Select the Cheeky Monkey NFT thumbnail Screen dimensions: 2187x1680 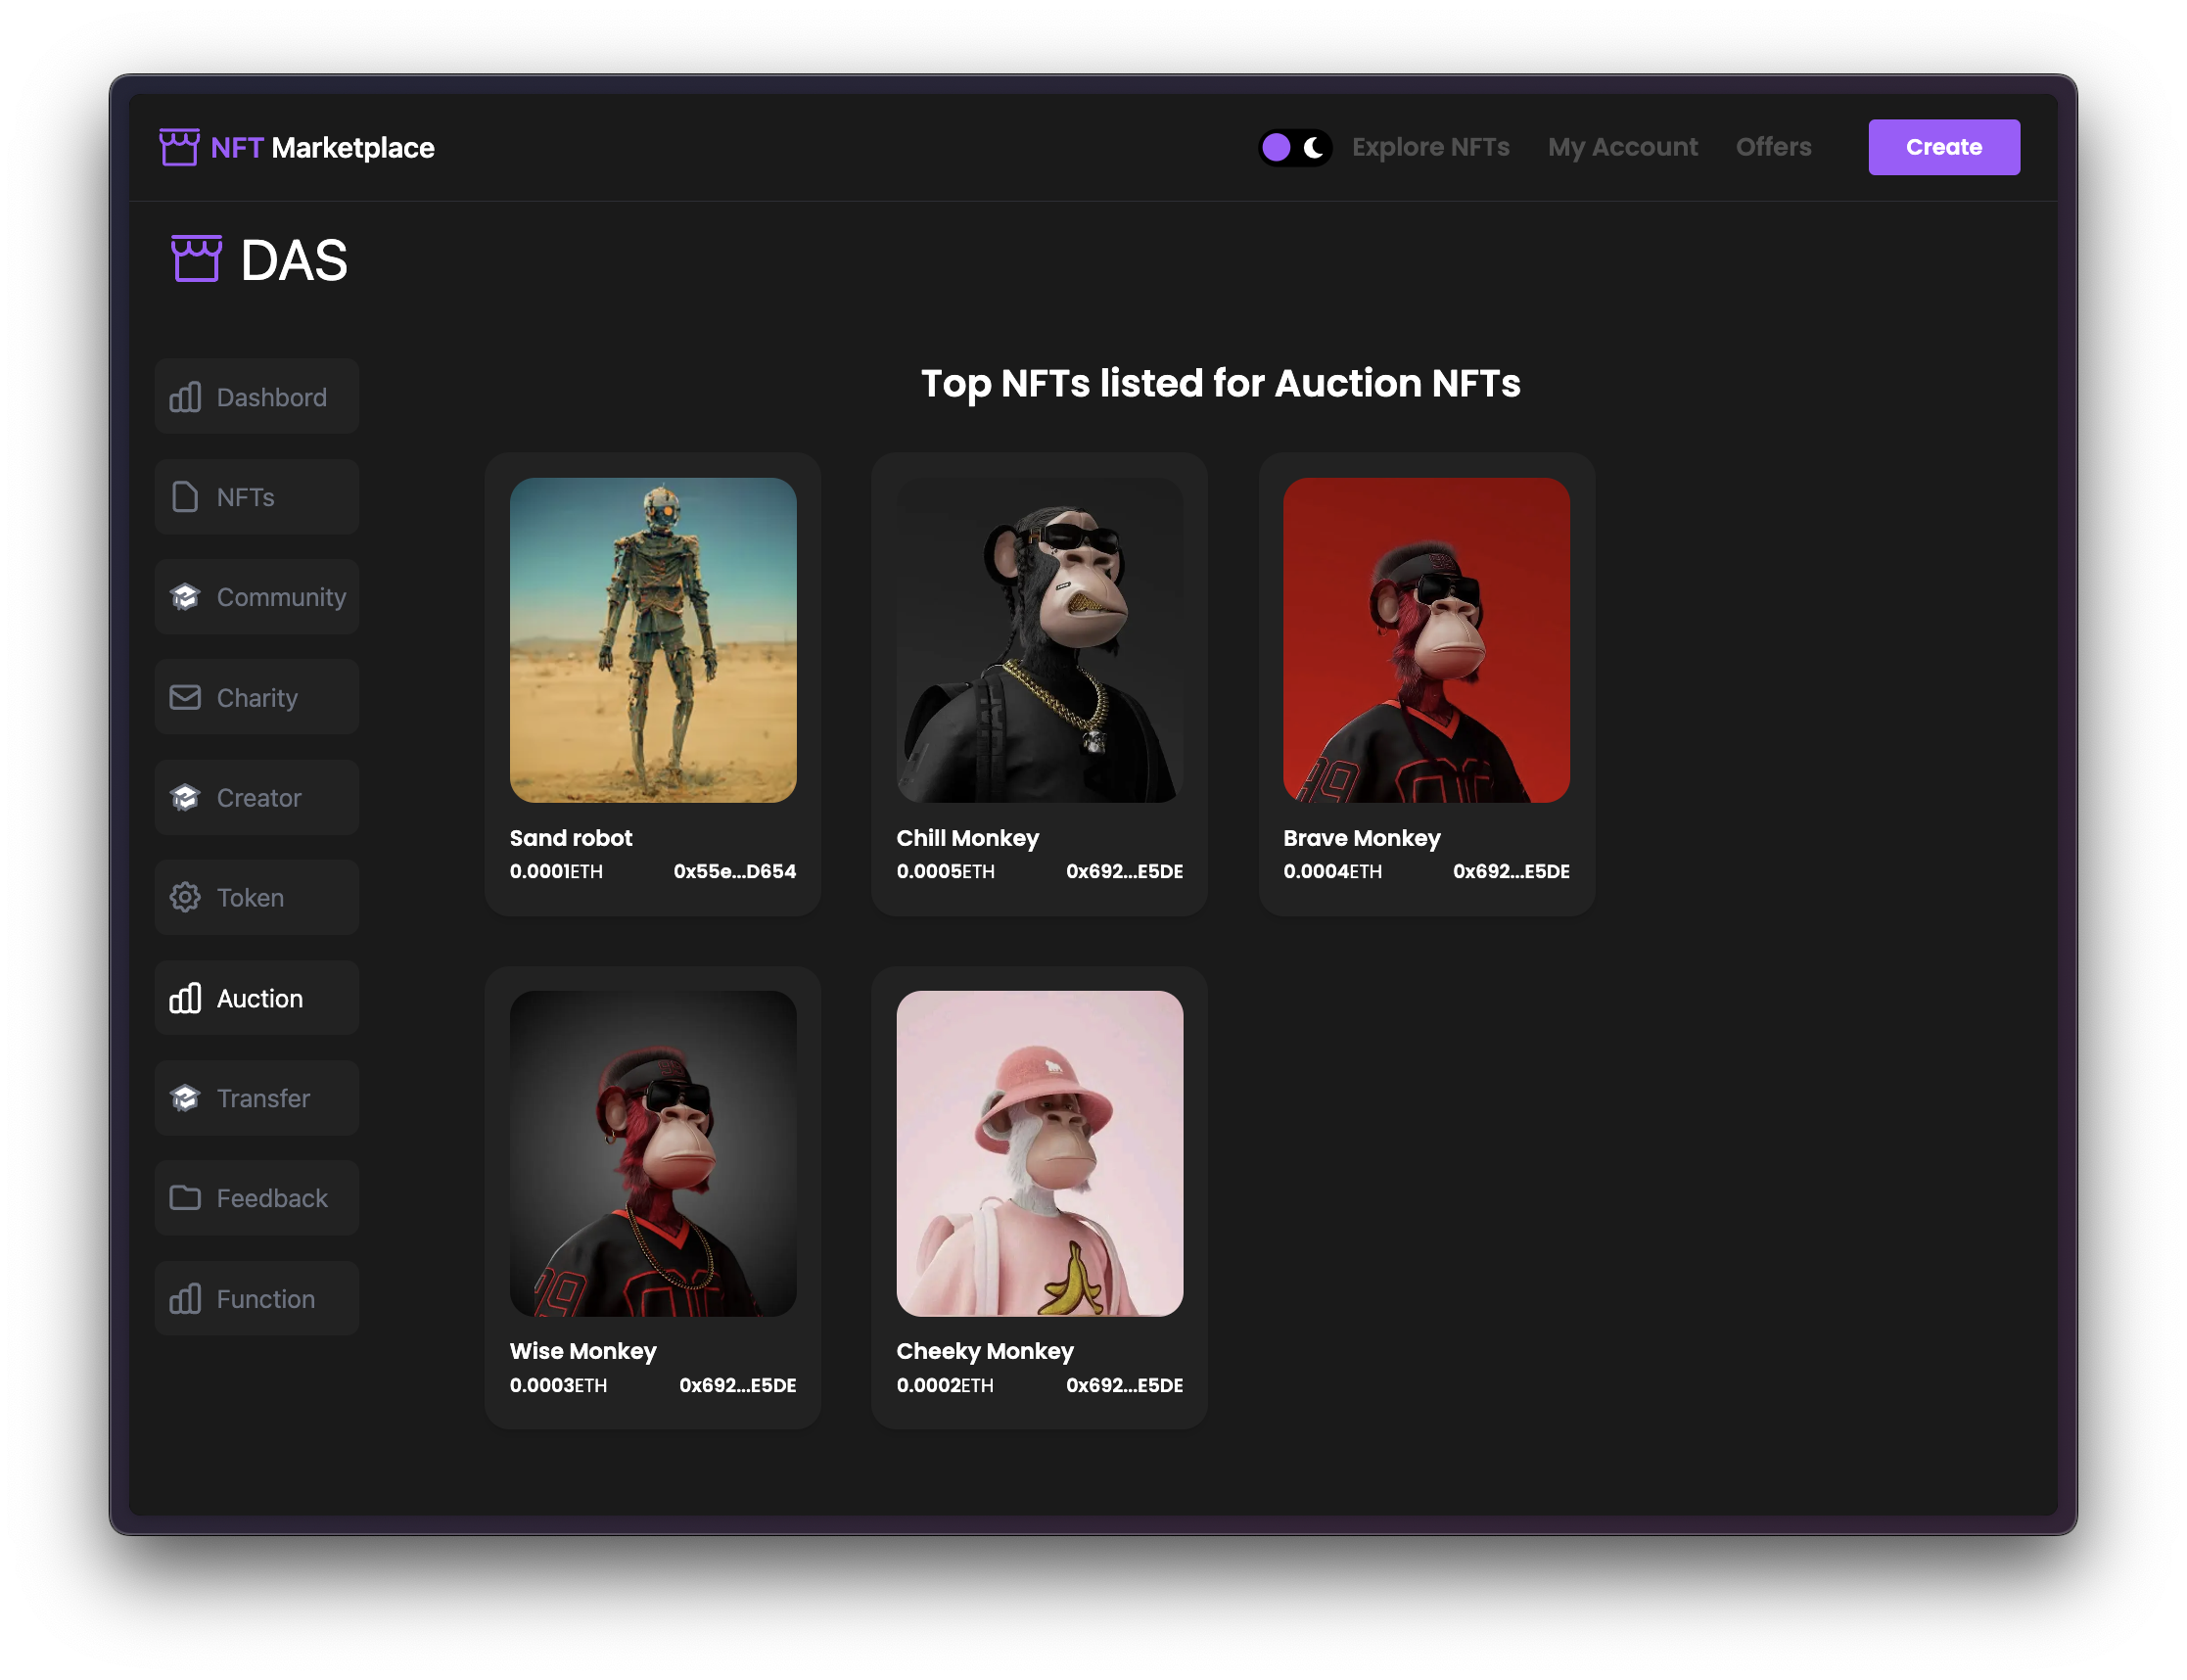[1039, 1153]
